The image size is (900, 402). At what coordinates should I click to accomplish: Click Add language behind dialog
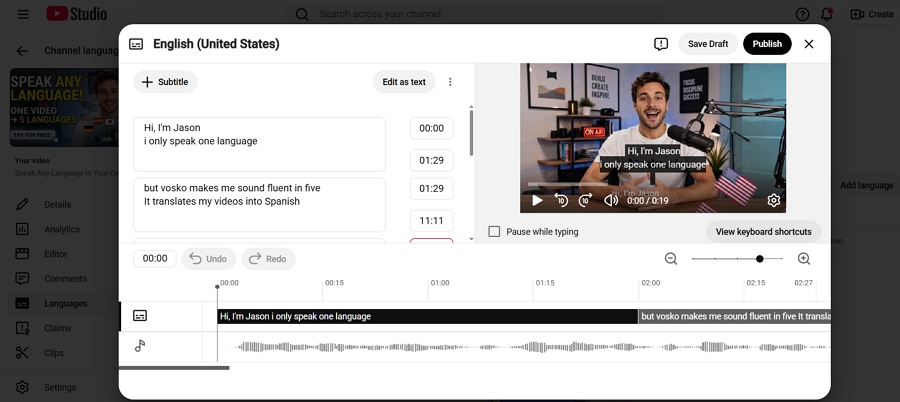[x=866, y=185]
